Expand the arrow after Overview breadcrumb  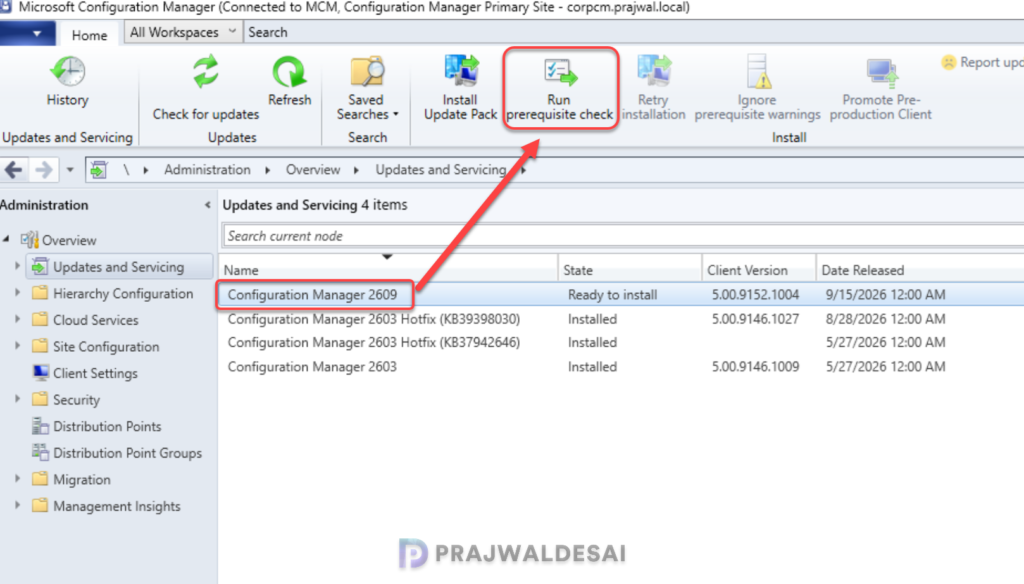pyautogui.click(x=357, y=170)
